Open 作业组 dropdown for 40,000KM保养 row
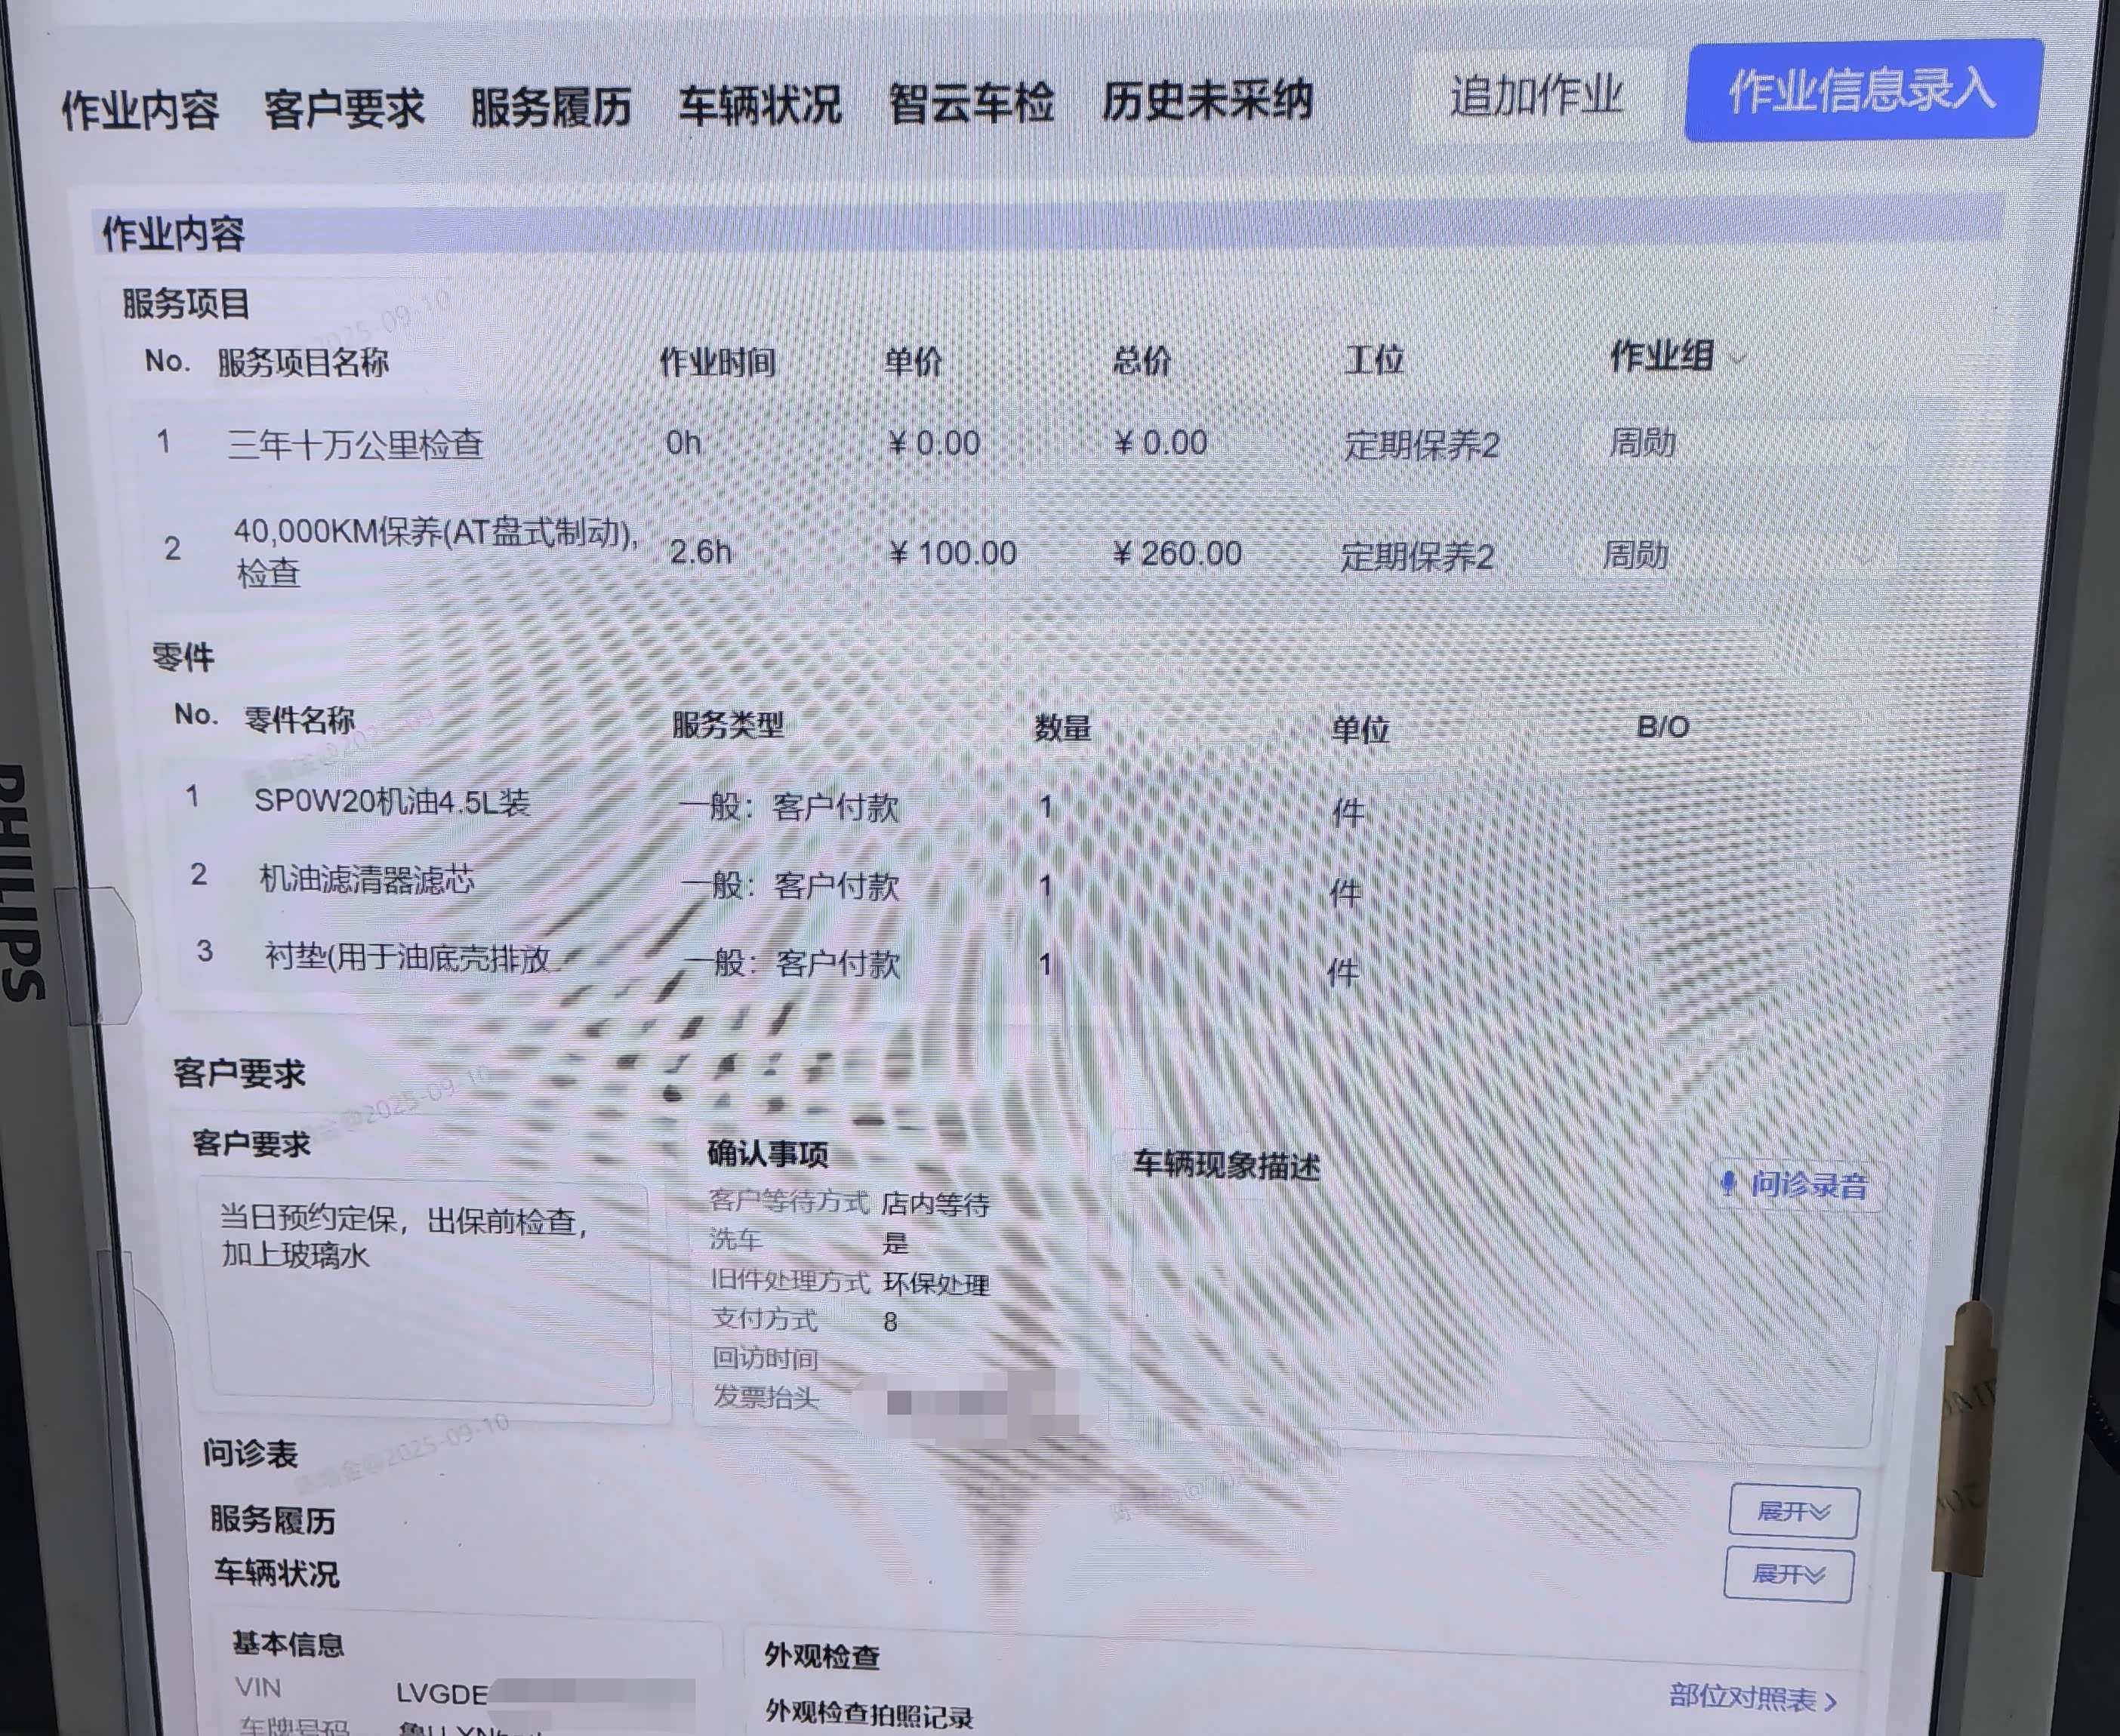 click(1866, 556)
